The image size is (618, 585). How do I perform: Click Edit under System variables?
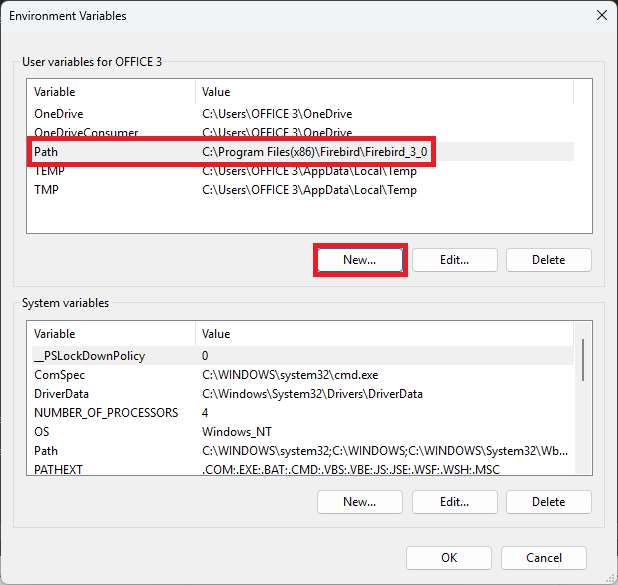[454, 502]
